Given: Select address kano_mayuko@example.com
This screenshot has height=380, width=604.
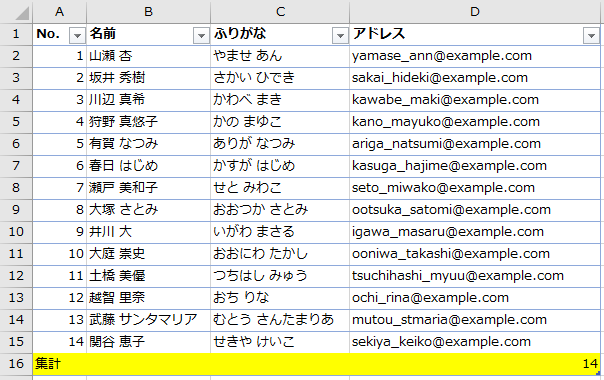Looking at the screenshot, I should coord(475,122).
